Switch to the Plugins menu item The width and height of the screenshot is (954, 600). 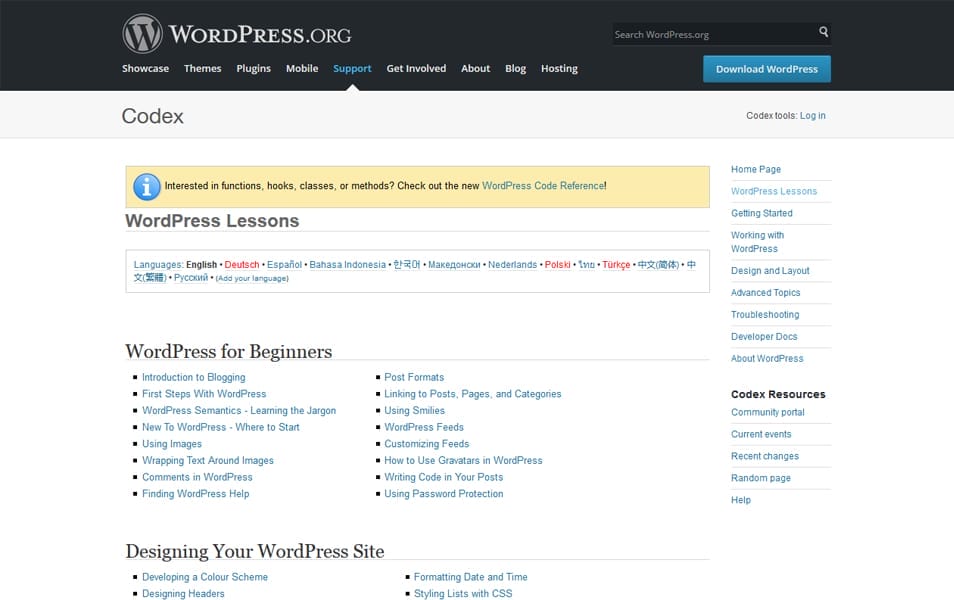(253, 68)
